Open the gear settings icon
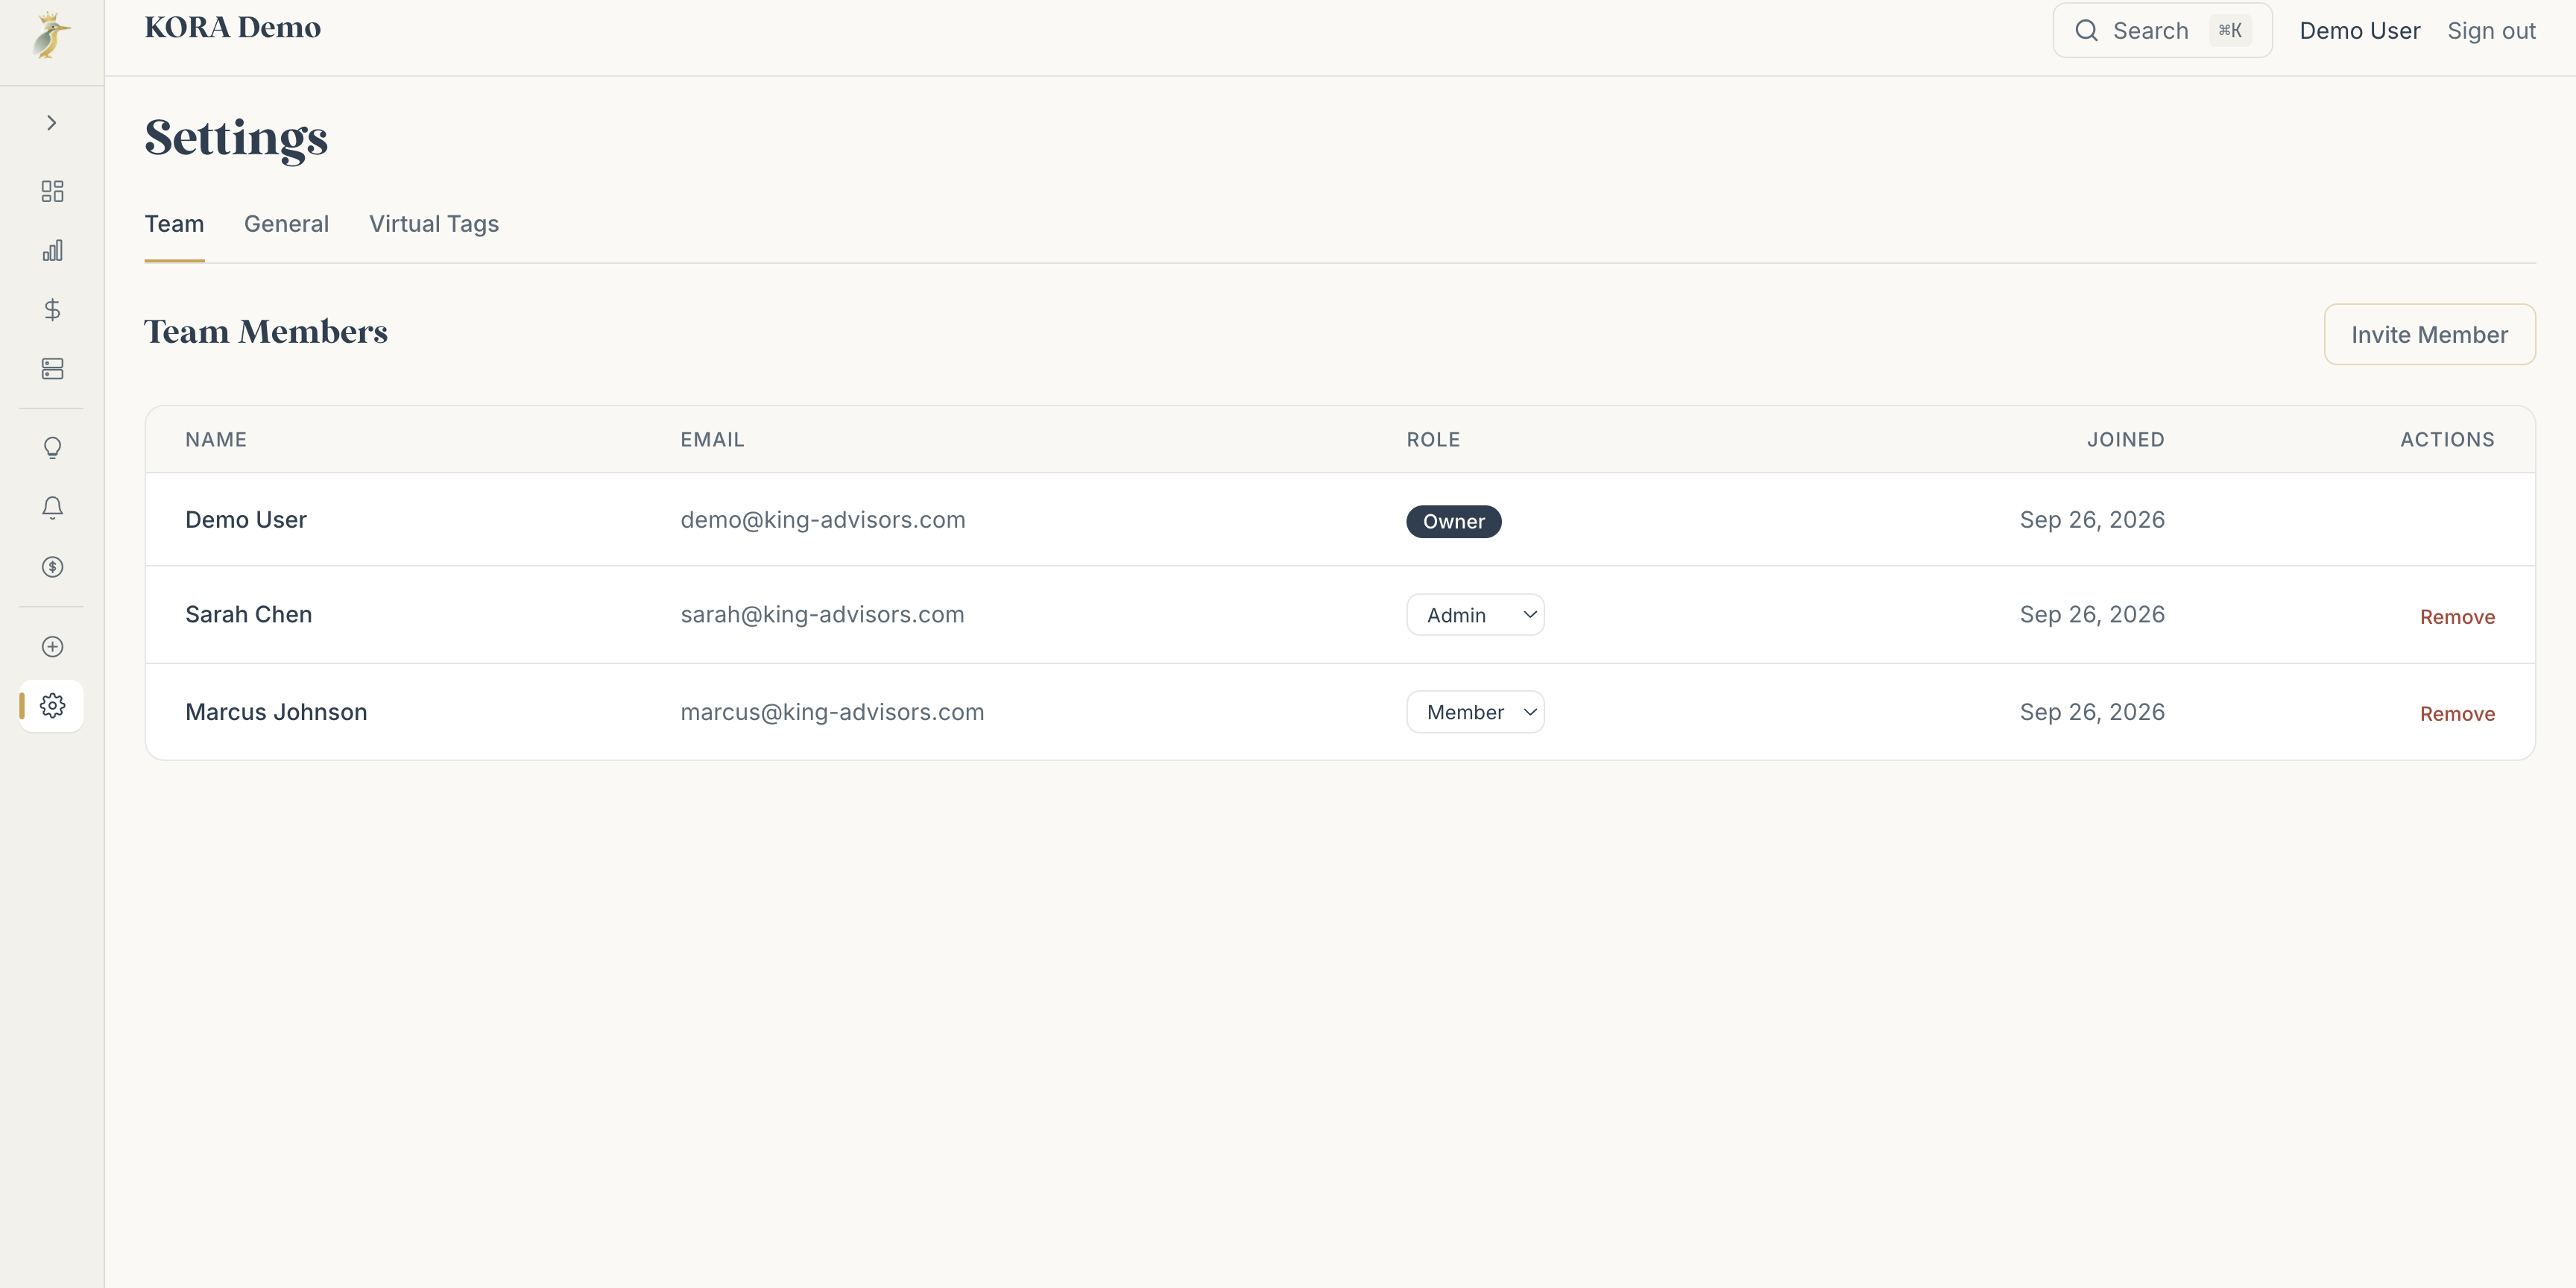 point(52,706)
